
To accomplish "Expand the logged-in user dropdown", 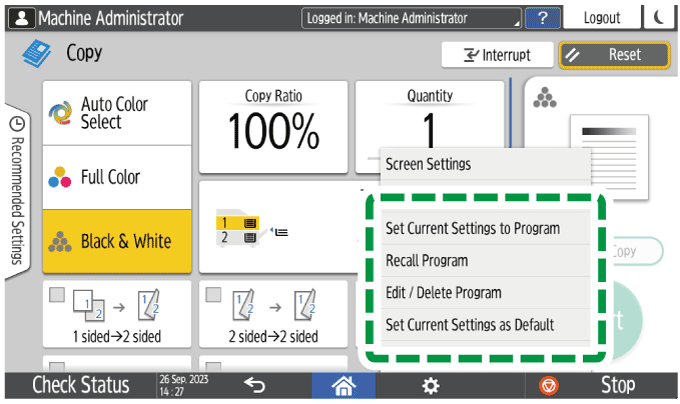I will [x=412, y=18].
